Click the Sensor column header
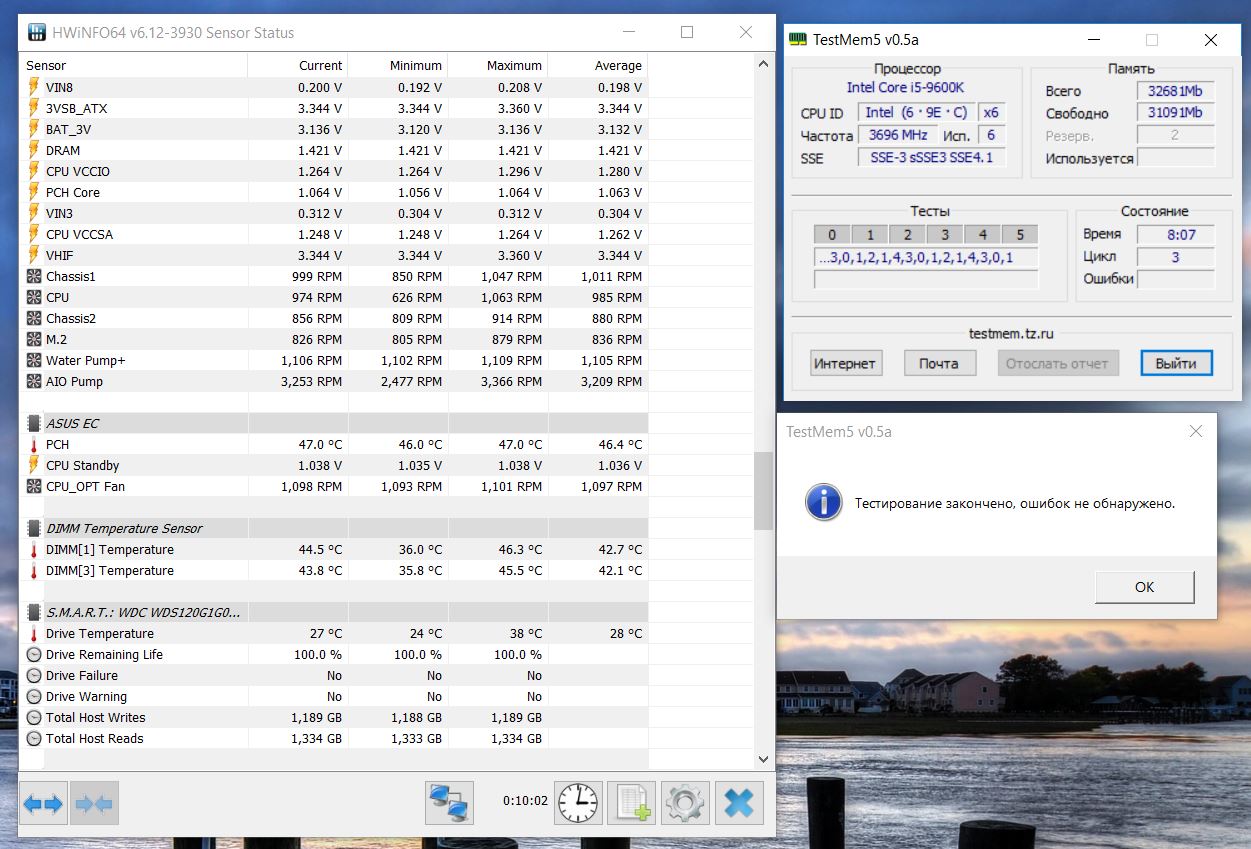1251x849 pixels. tap(135, 65)
